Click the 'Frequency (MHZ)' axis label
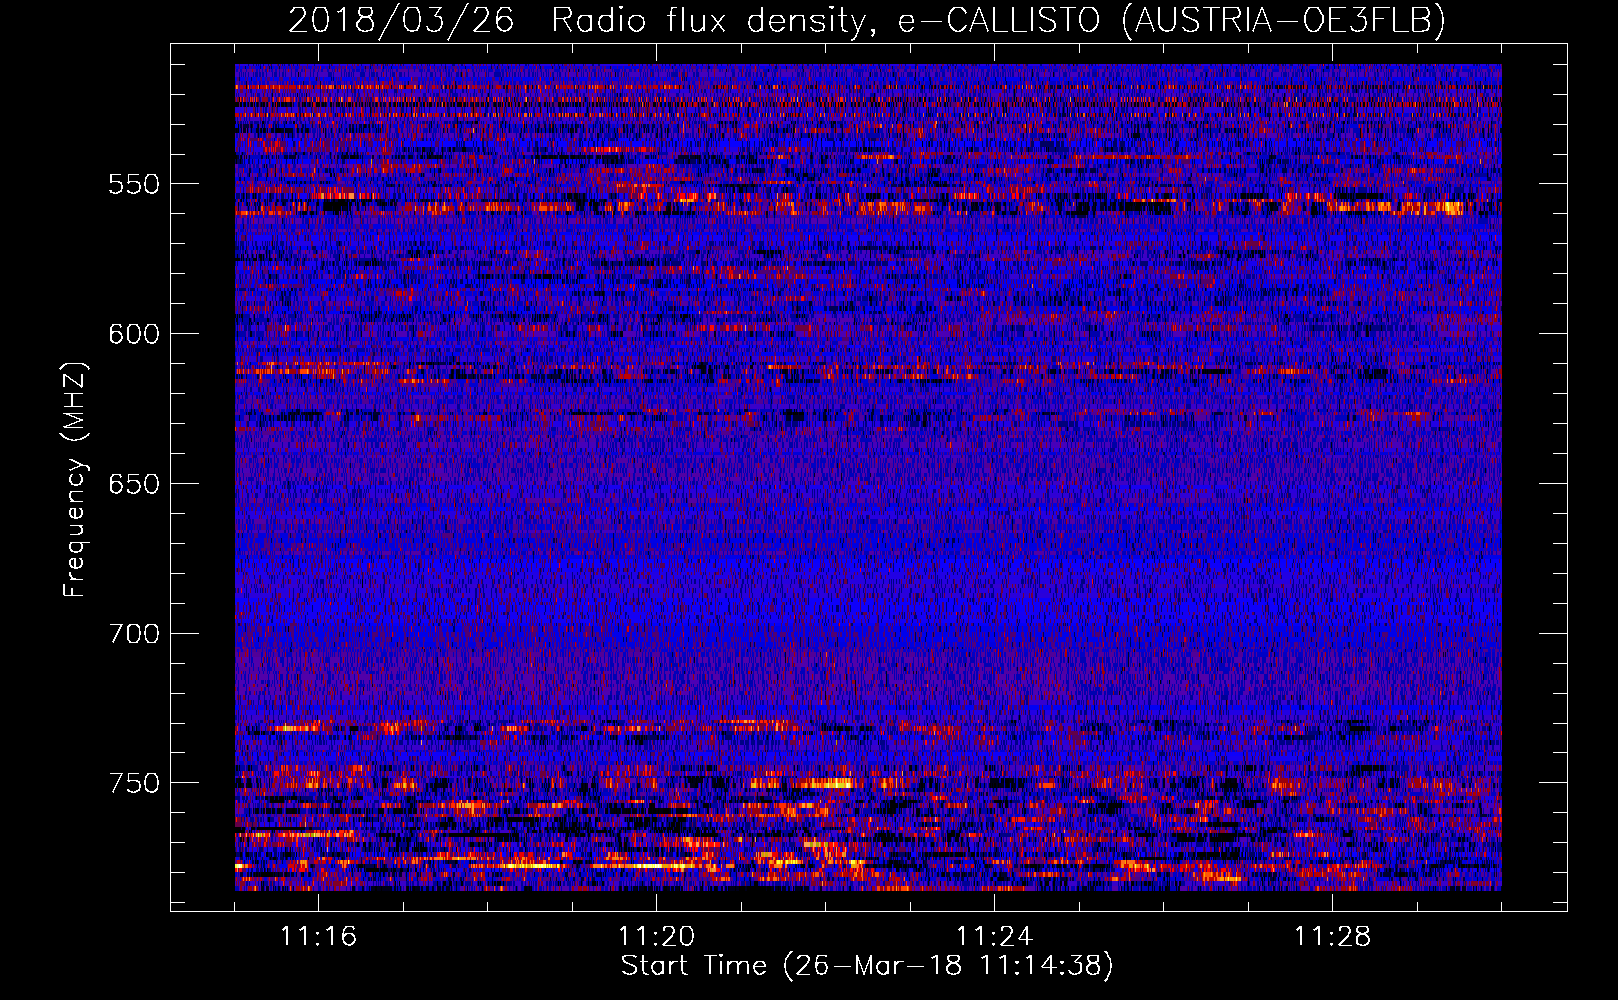The width and height of the screenshot is (1618, 1000). click(x=75, y=479)
